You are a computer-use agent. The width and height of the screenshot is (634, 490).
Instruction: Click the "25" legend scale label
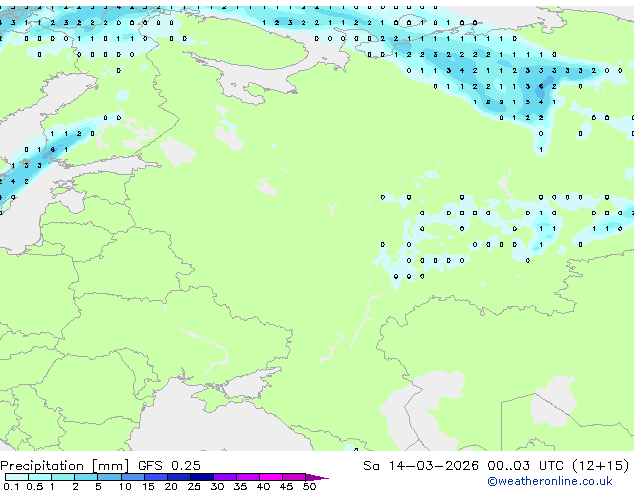194,486
